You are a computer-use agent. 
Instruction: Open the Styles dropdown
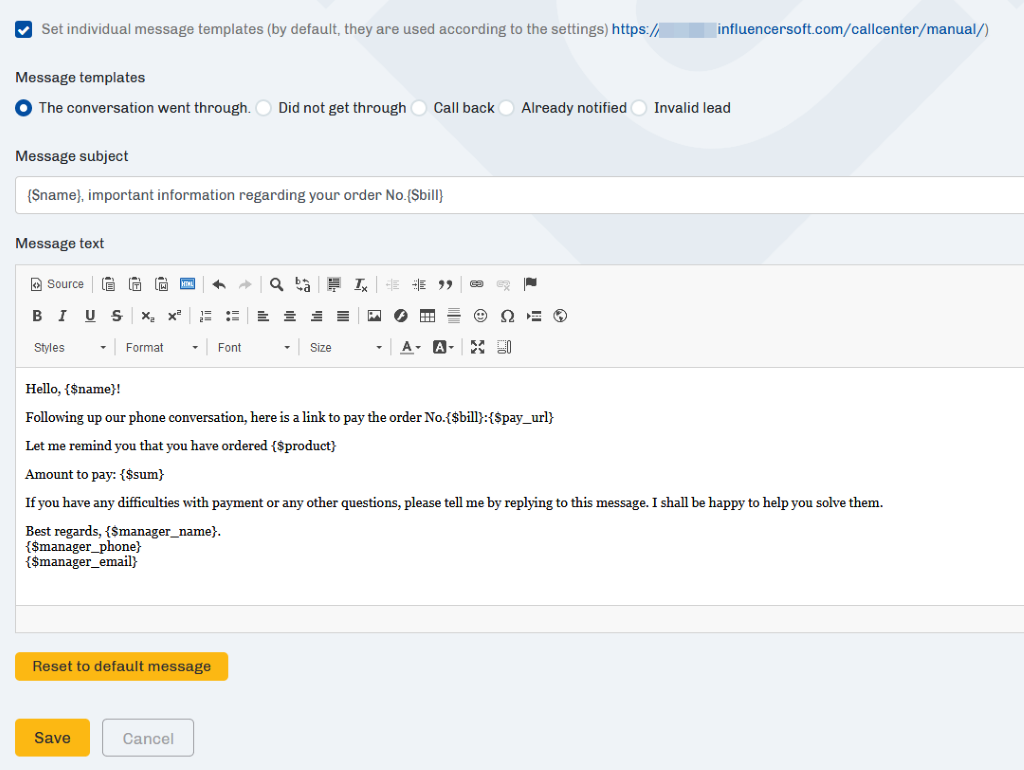(69, 347)
